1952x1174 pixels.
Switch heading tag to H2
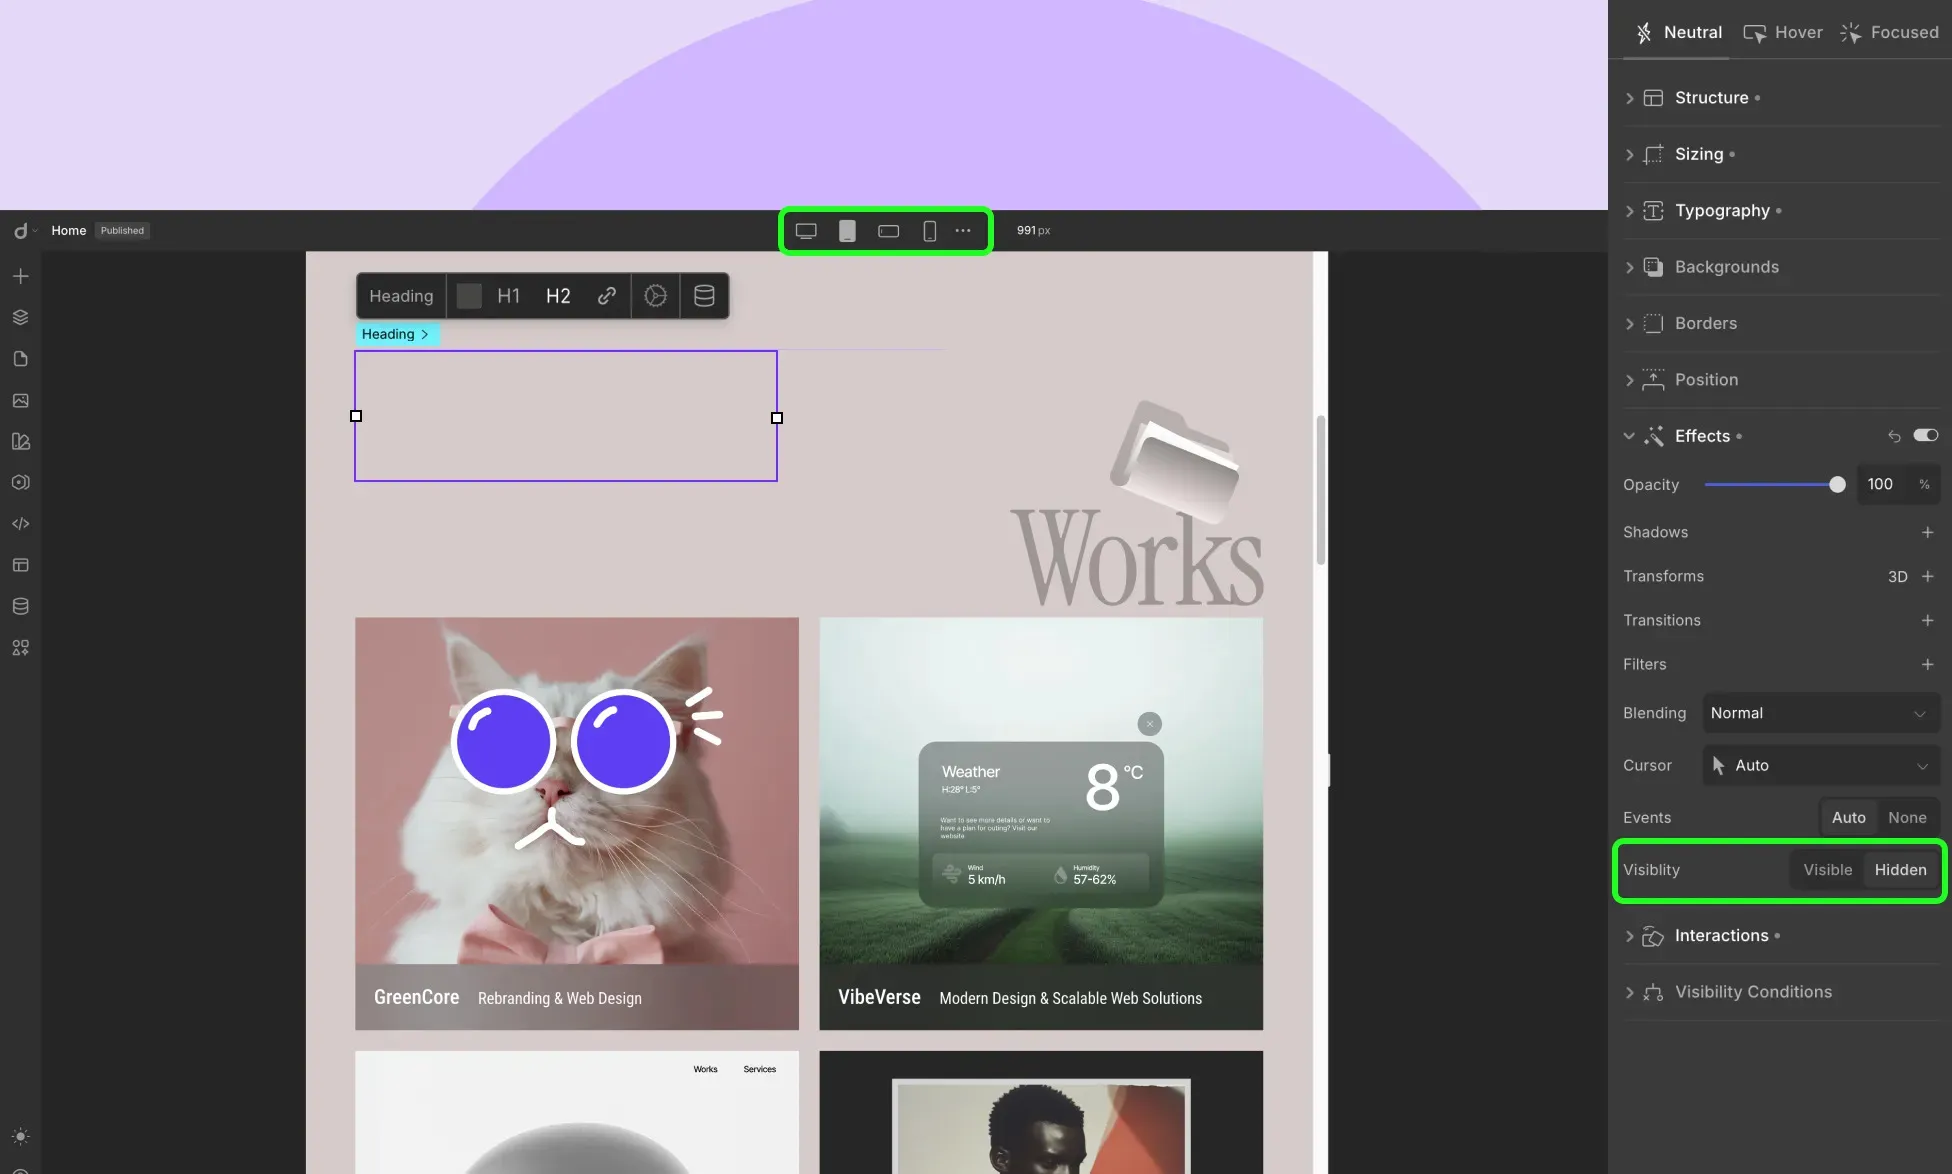558,296
